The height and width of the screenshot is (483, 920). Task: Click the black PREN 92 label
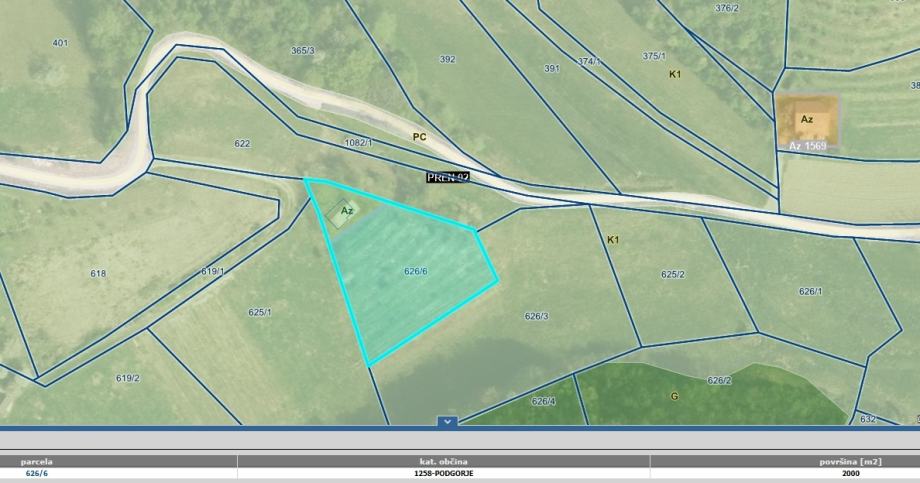point(447,177)
